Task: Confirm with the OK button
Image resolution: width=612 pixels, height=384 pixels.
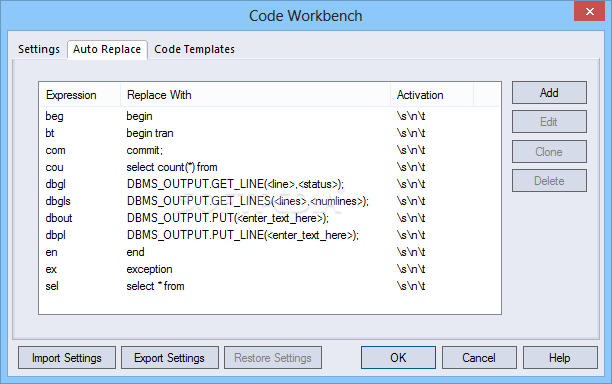Action: tap(398, 357)
